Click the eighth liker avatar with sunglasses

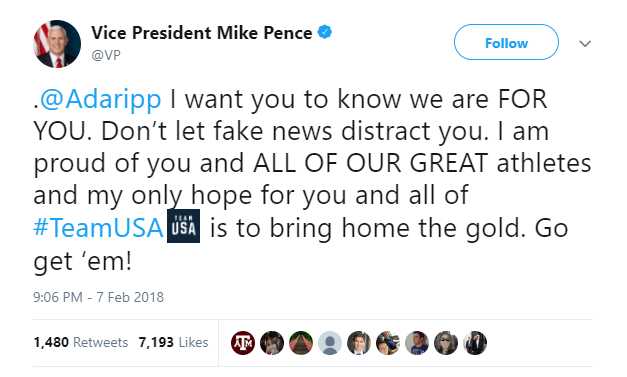tap(446, 343)
